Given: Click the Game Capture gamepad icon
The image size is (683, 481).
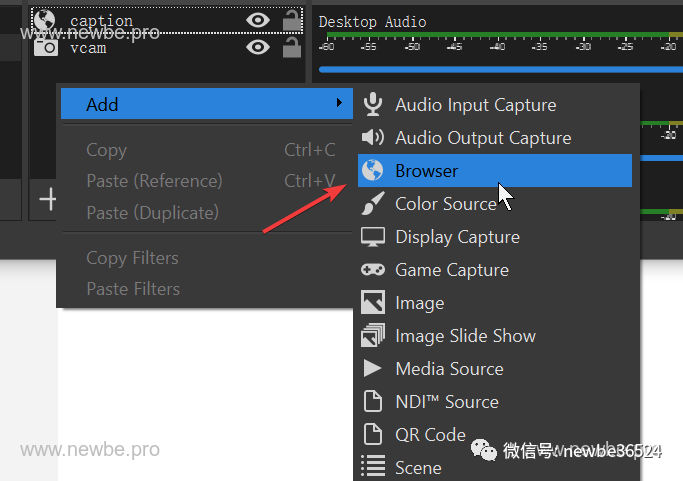Looking at the screenshot, I should [x=373, y=270].
